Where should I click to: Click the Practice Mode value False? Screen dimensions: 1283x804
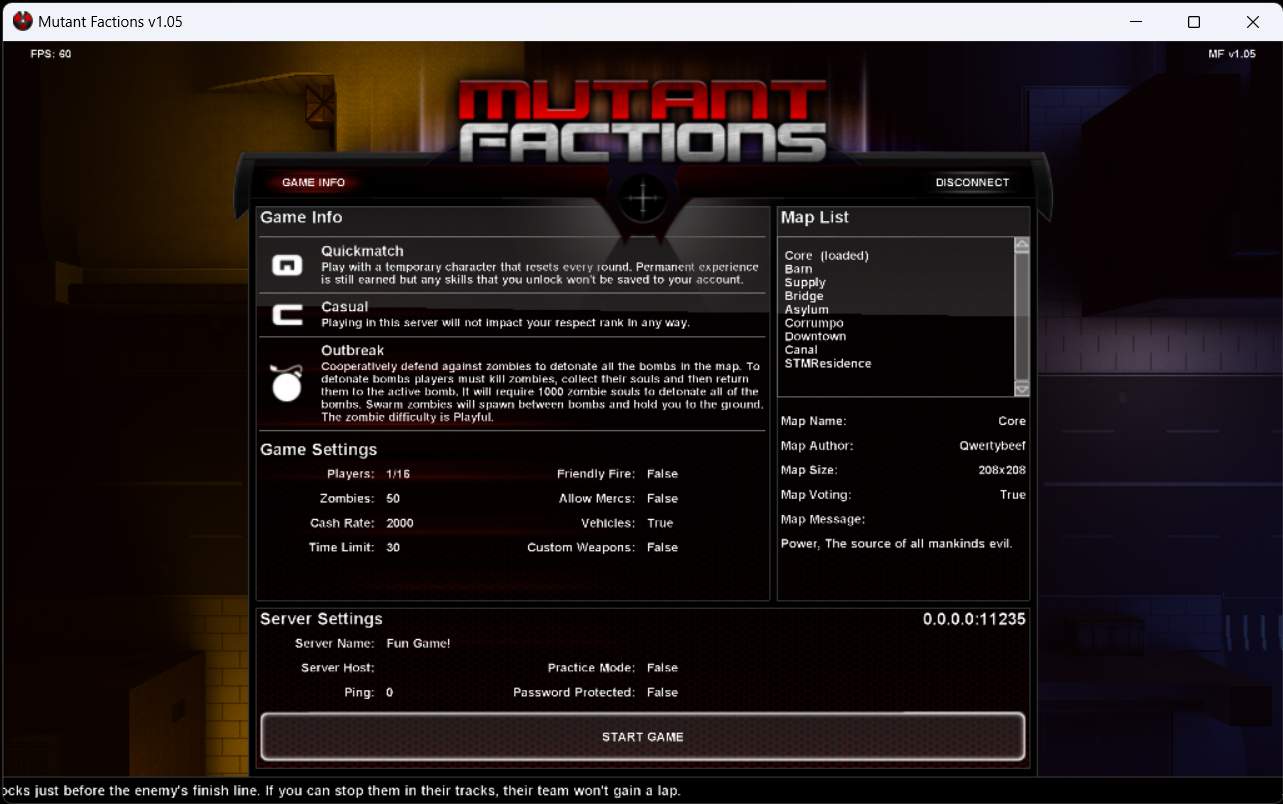662,668
